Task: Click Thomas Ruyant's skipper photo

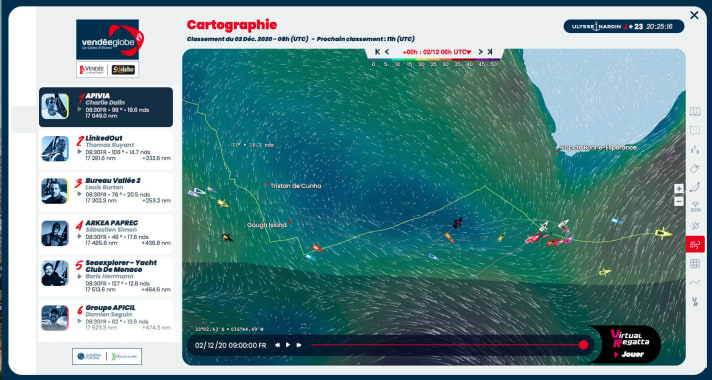Action: coord(55,148)
